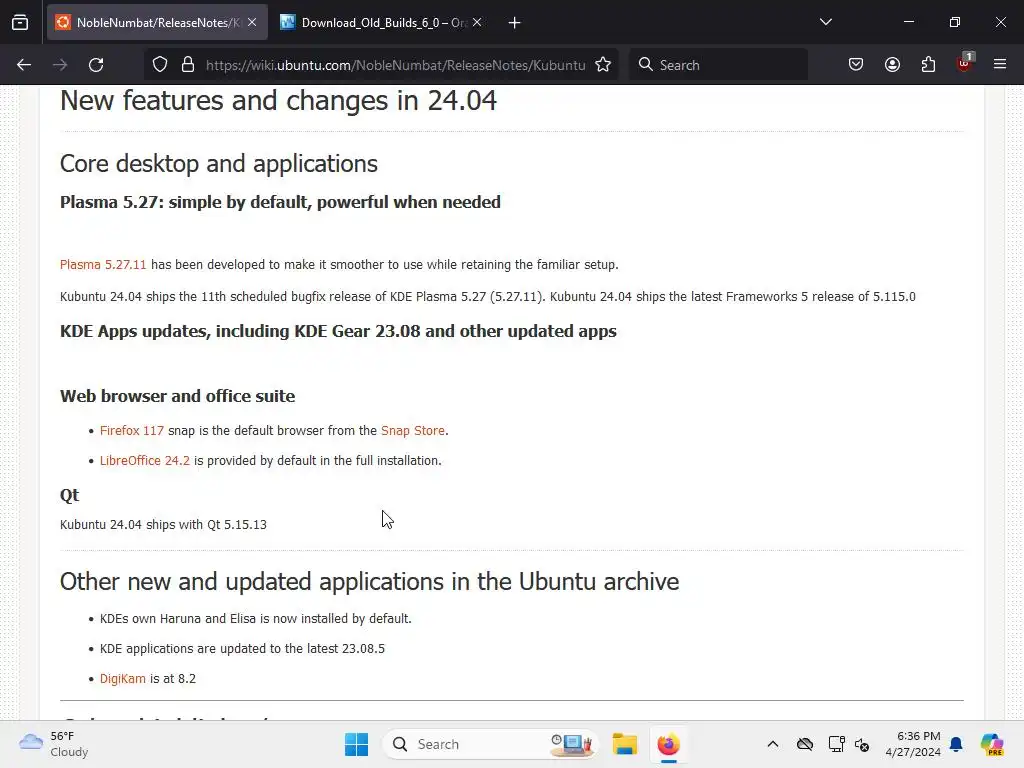Reload the current page
The image size is (1024, 768).
pyautogui.click(x=96, y=65)
